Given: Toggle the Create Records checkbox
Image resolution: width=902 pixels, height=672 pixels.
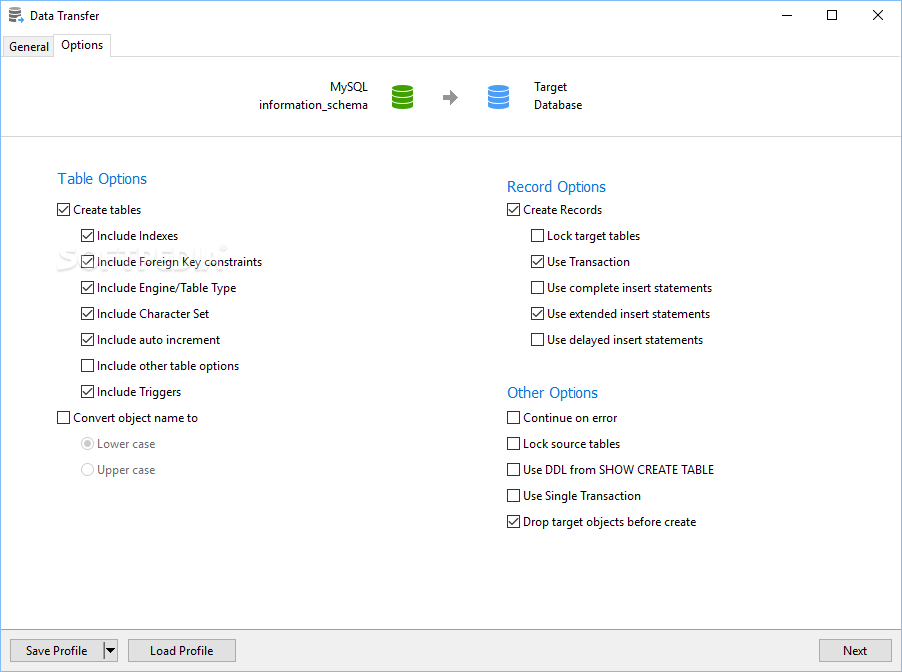Looking at the screenshot, I should point(513,209).
